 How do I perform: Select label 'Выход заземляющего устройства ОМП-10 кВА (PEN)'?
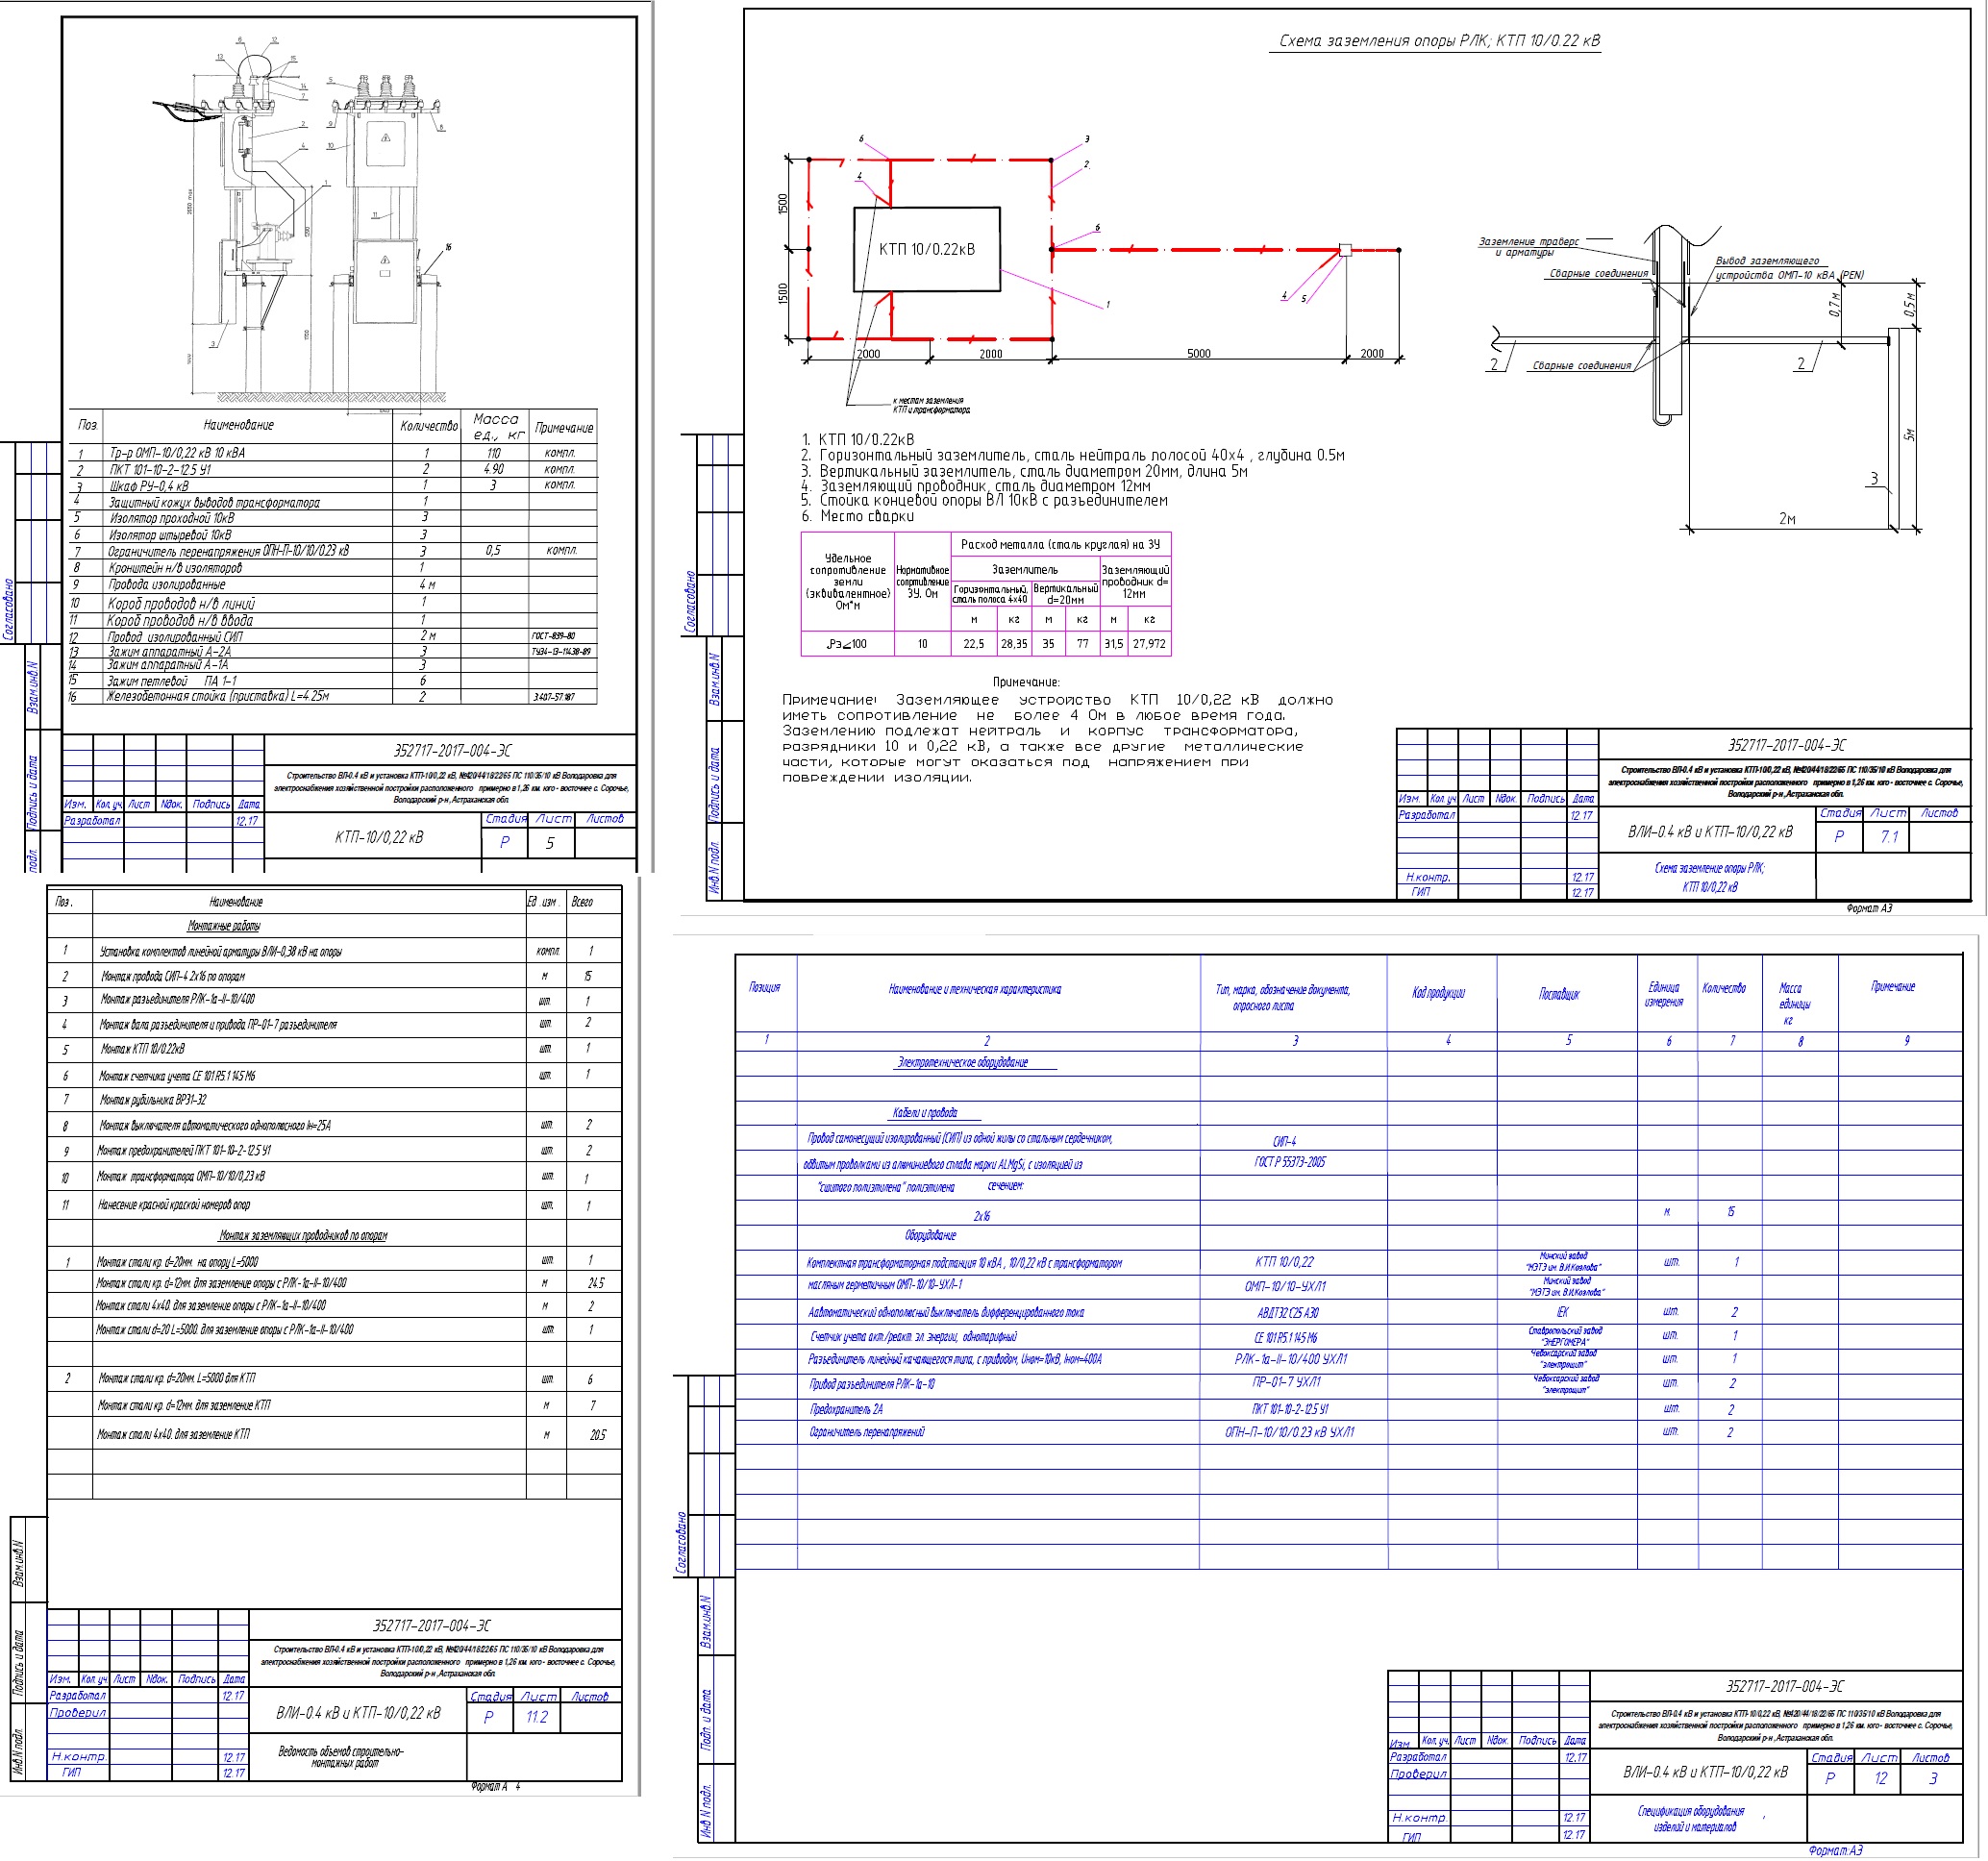(x=1789, y=268)
